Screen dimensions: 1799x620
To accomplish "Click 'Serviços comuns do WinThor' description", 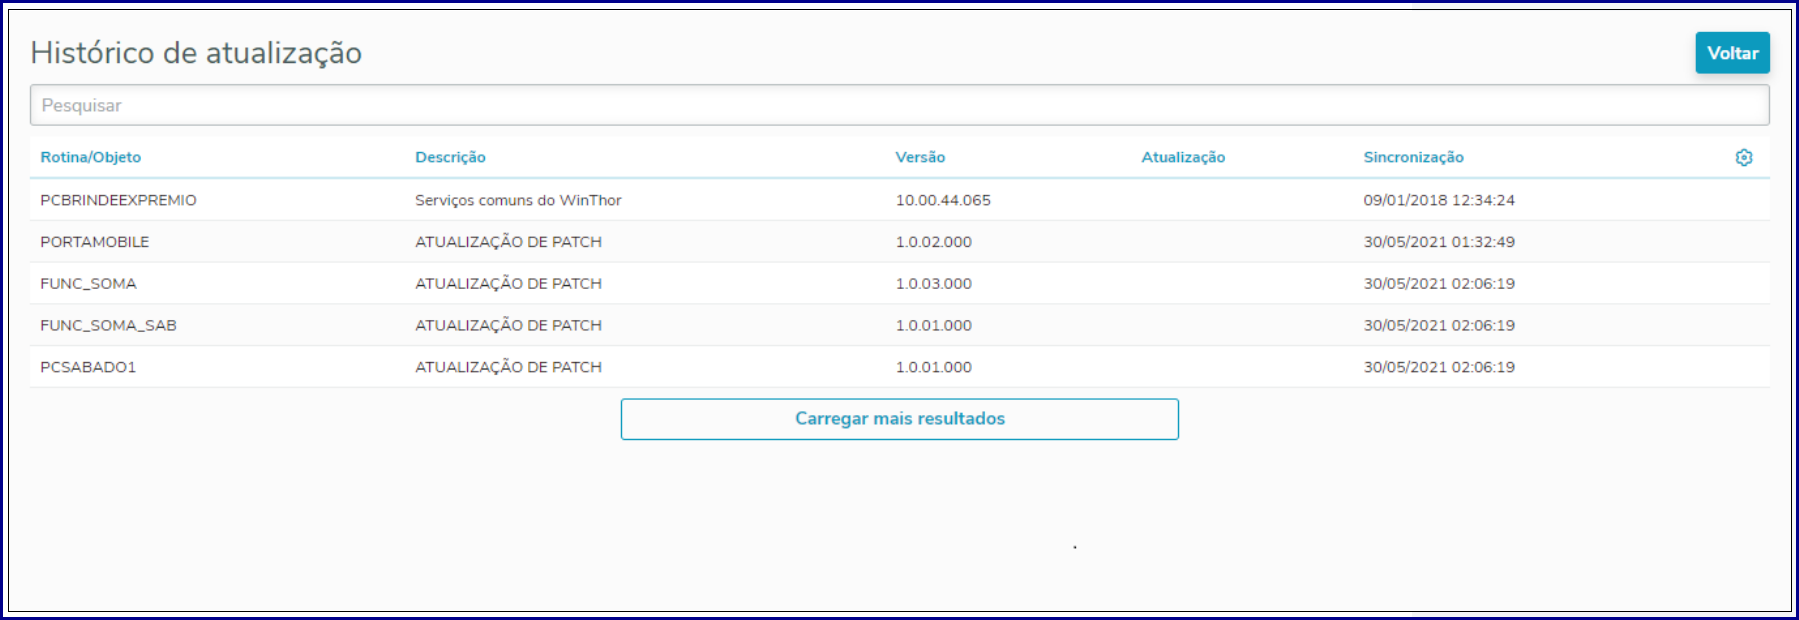I will pos(518,200).
